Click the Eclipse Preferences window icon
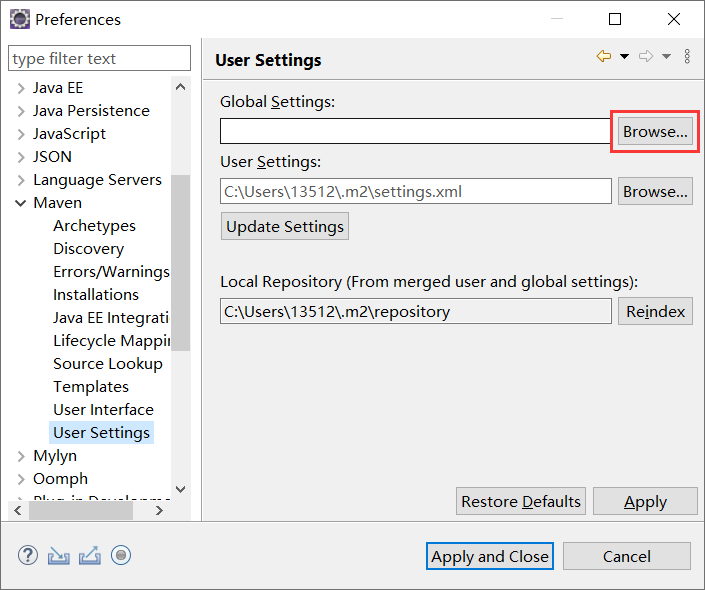This screenshot has height=590, width=705. [x=20, y=19]
